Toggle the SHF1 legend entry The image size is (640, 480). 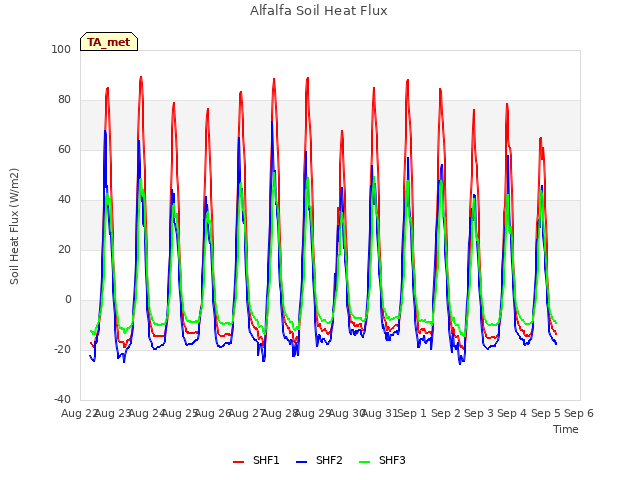pos(256,460)
